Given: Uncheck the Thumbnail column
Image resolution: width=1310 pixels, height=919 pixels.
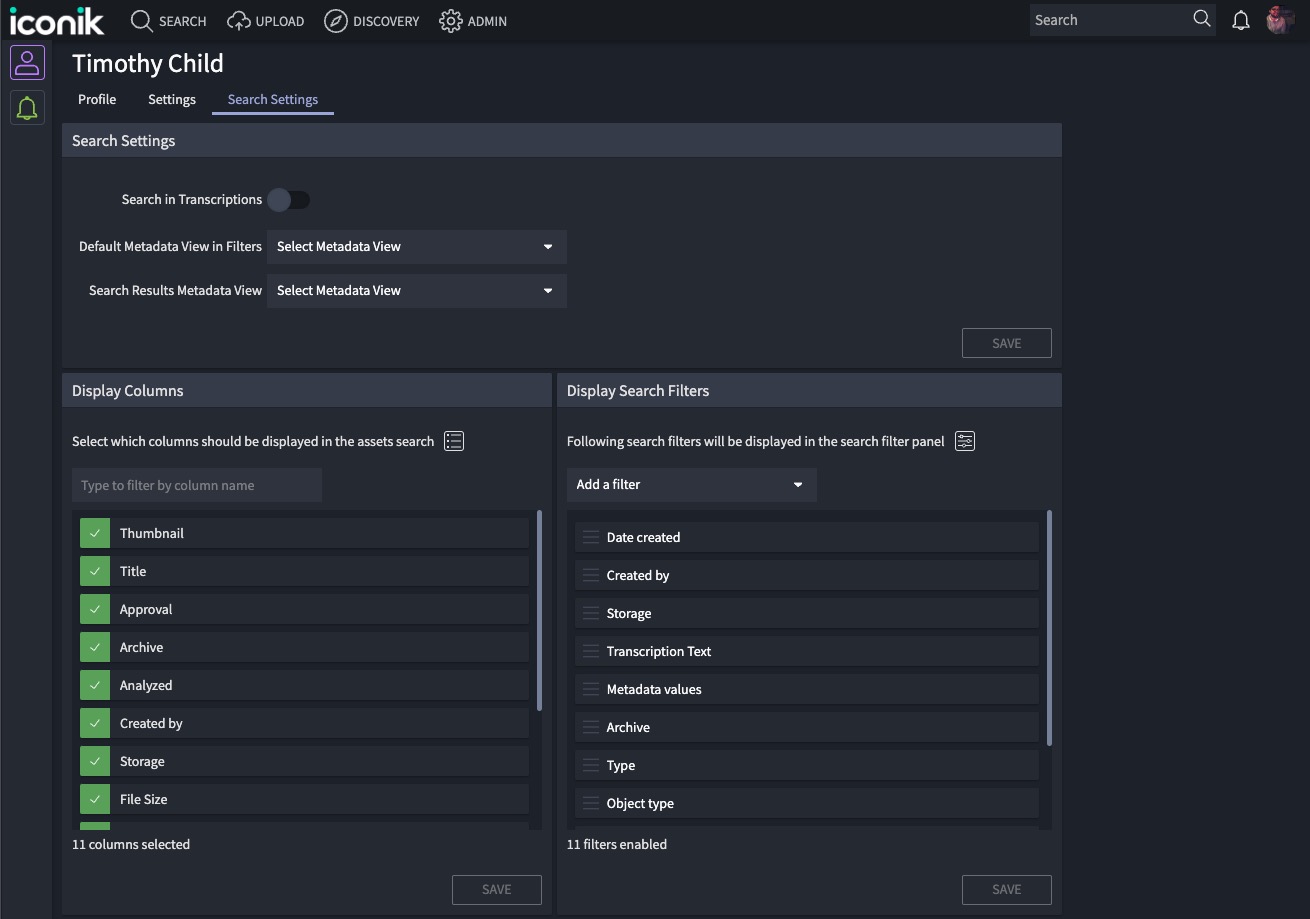Looking at the screenshot, I should pyautogui.click(x=94, y=532).
